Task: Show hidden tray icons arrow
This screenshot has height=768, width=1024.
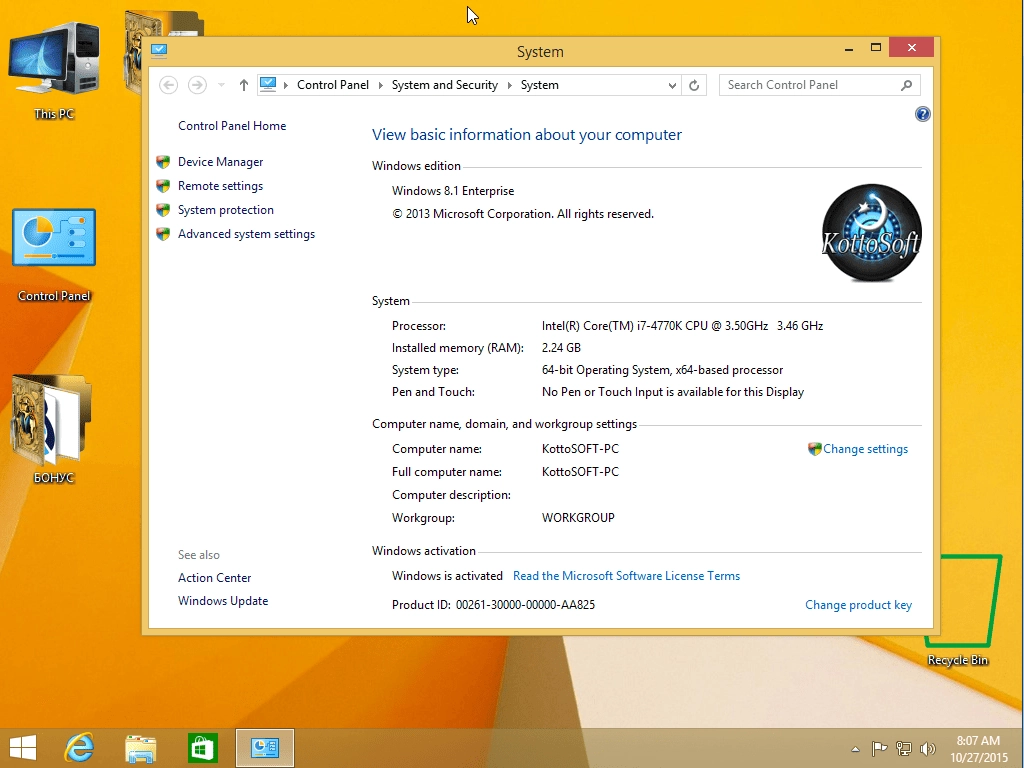Action: [856, 749]
